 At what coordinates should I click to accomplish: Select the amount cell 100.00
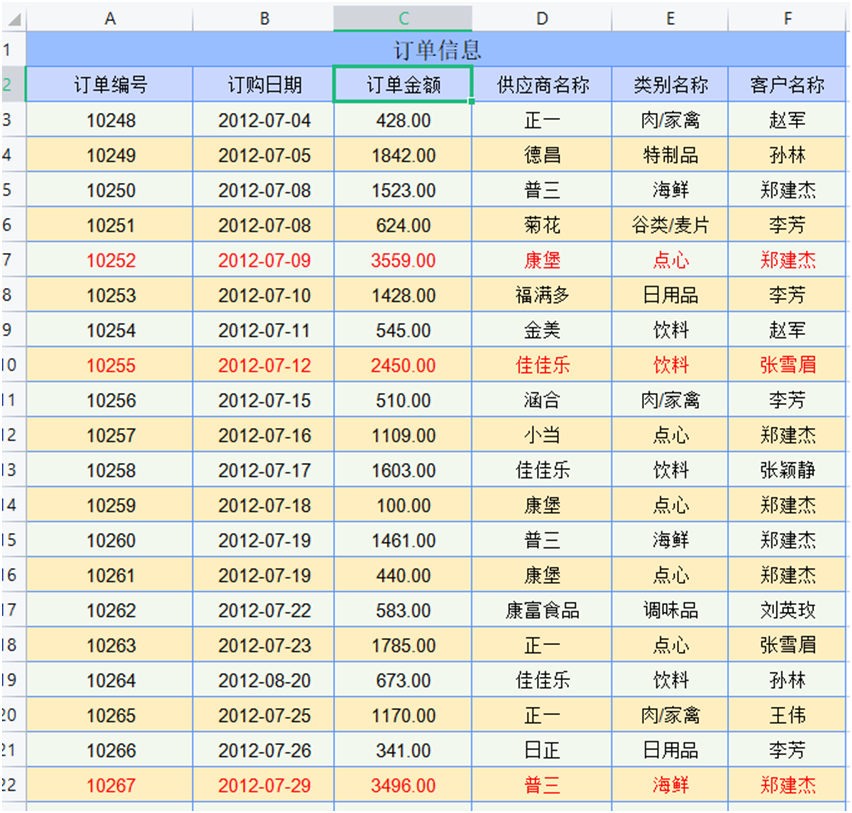[x=403, y=505]
